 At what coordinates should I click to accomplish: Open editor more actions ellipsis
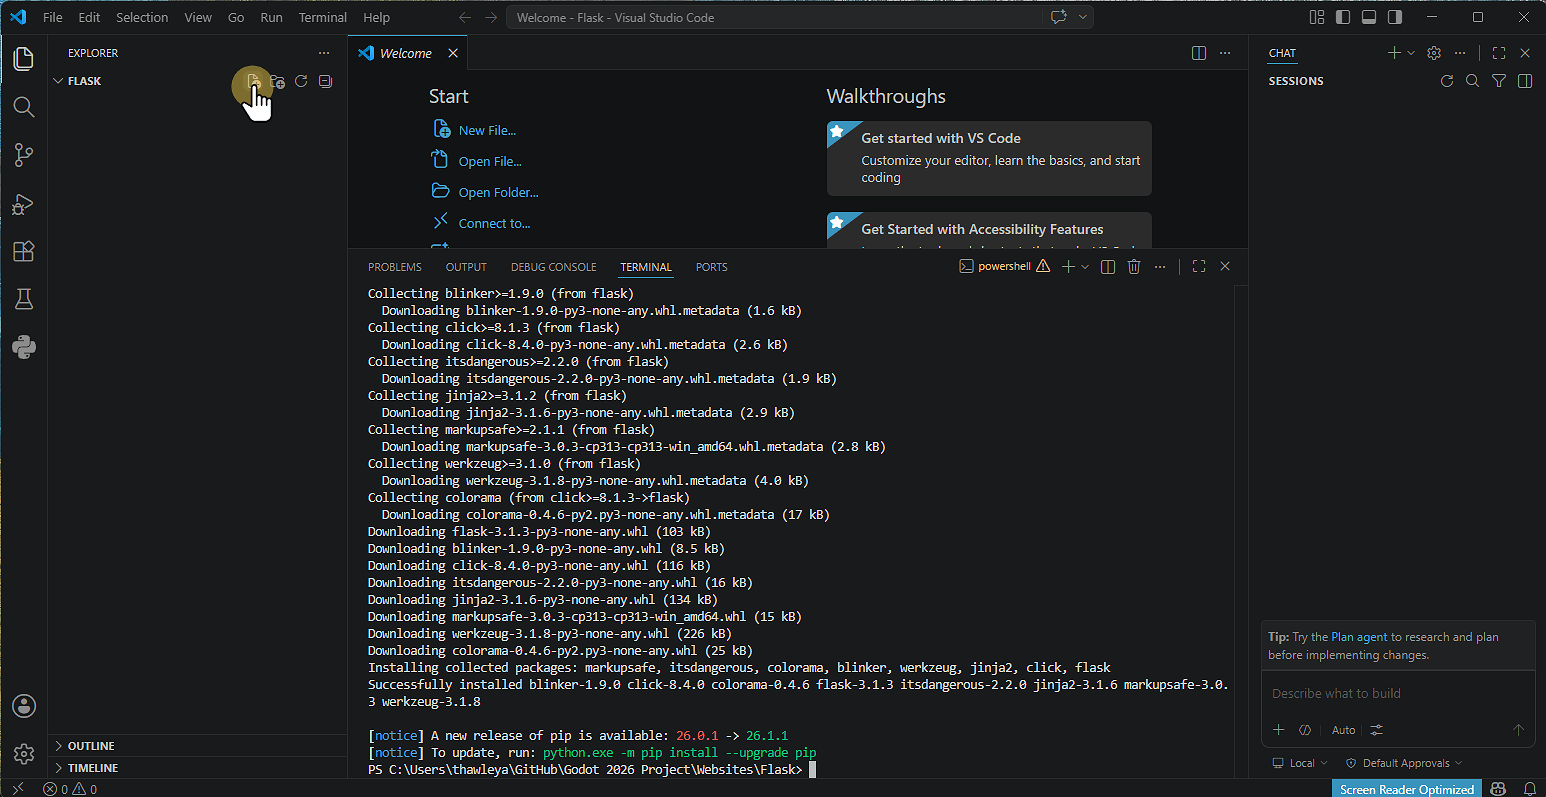(1225, 53)
